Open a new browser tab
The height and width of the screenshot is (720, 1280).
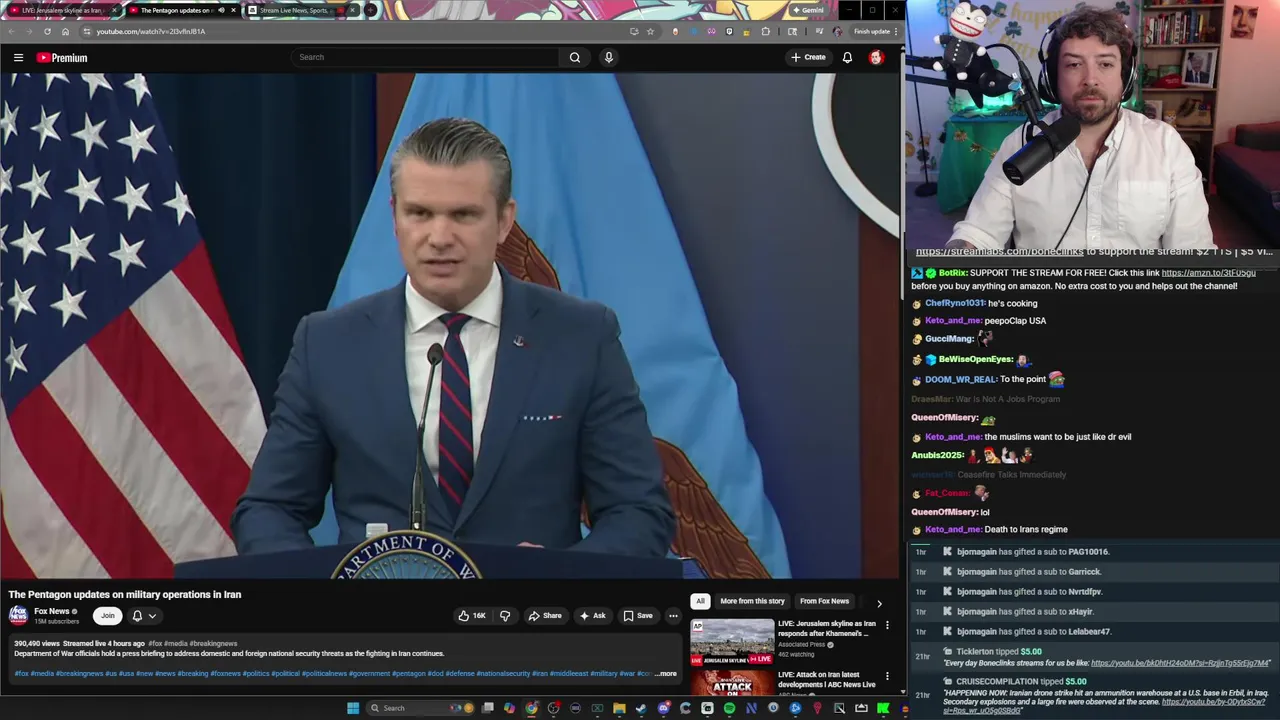370,10
